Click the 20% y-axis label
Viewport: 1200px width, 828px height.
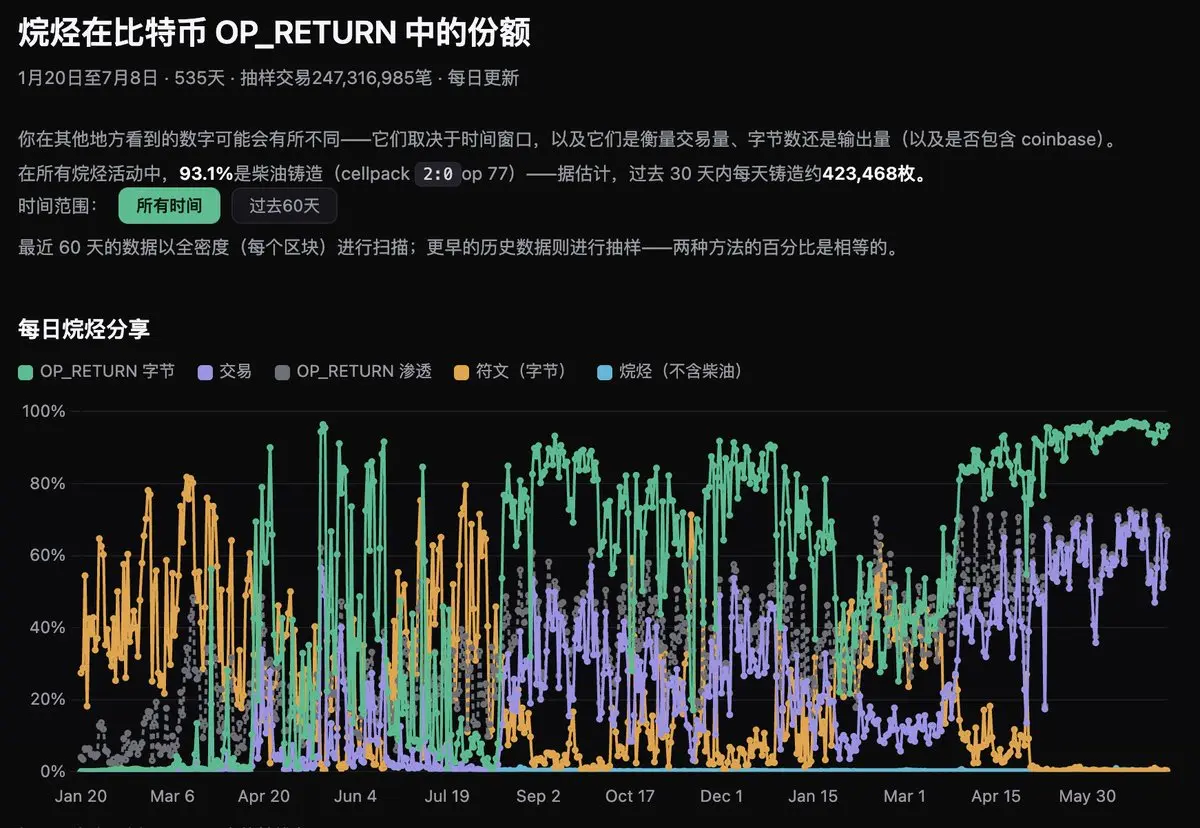pyautogui.click(x=46, y=699)
